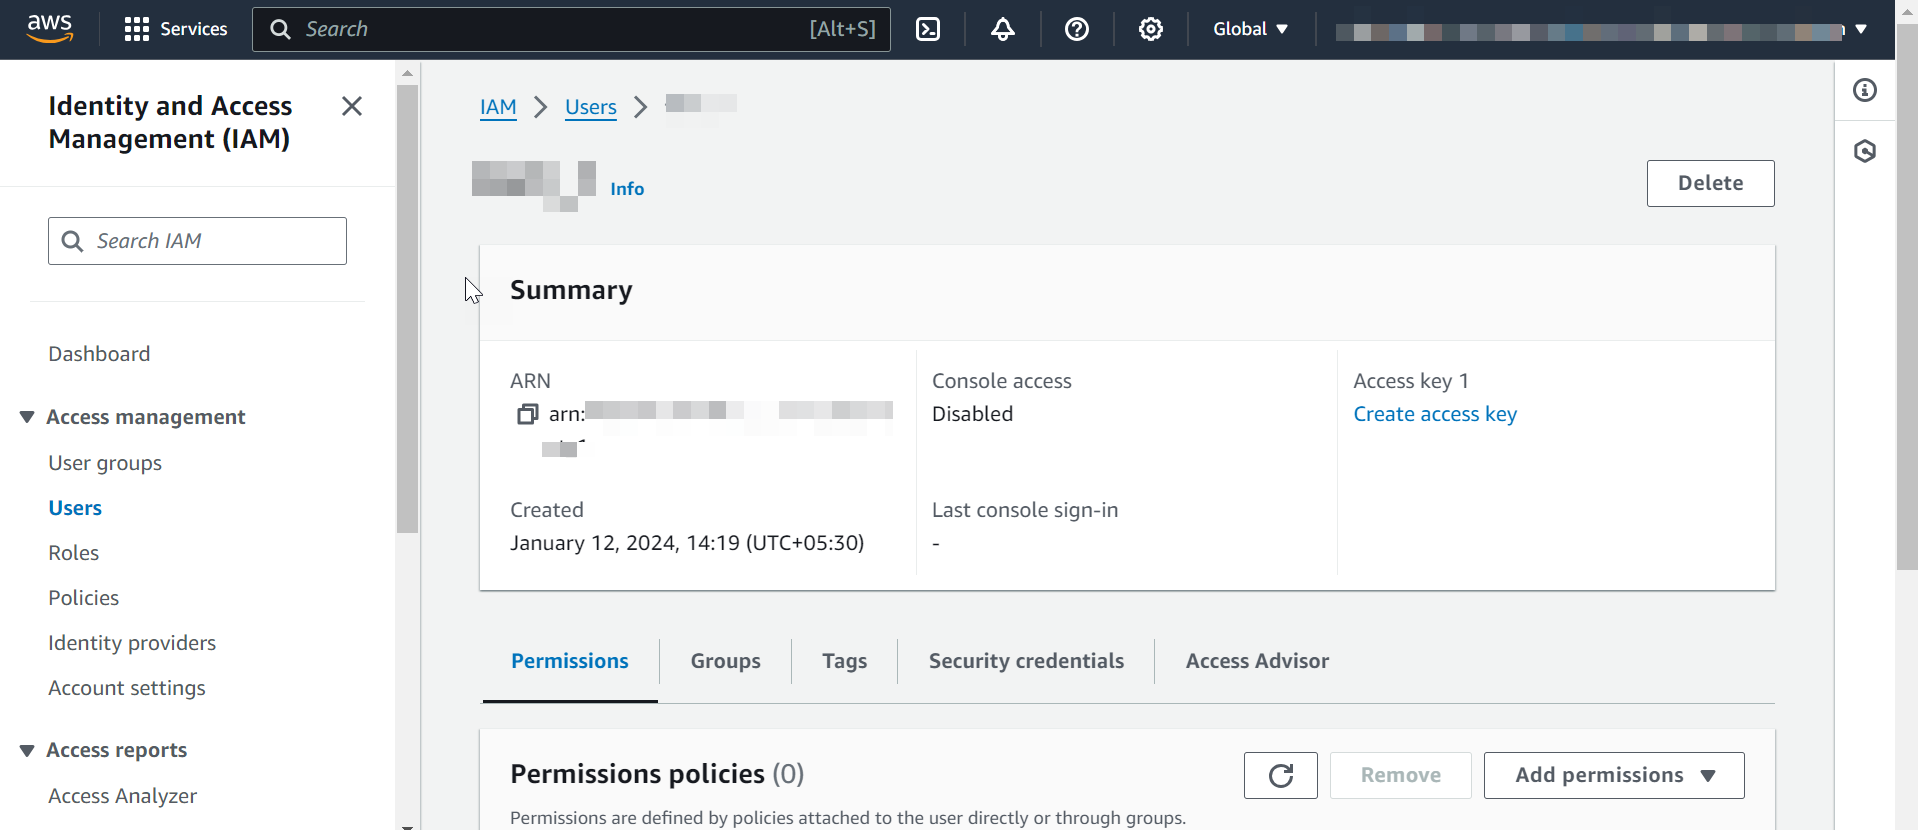Screen dimensions: 1918x830
Task: Open Dashboard in the sidebar
Action: click(99, 354)
